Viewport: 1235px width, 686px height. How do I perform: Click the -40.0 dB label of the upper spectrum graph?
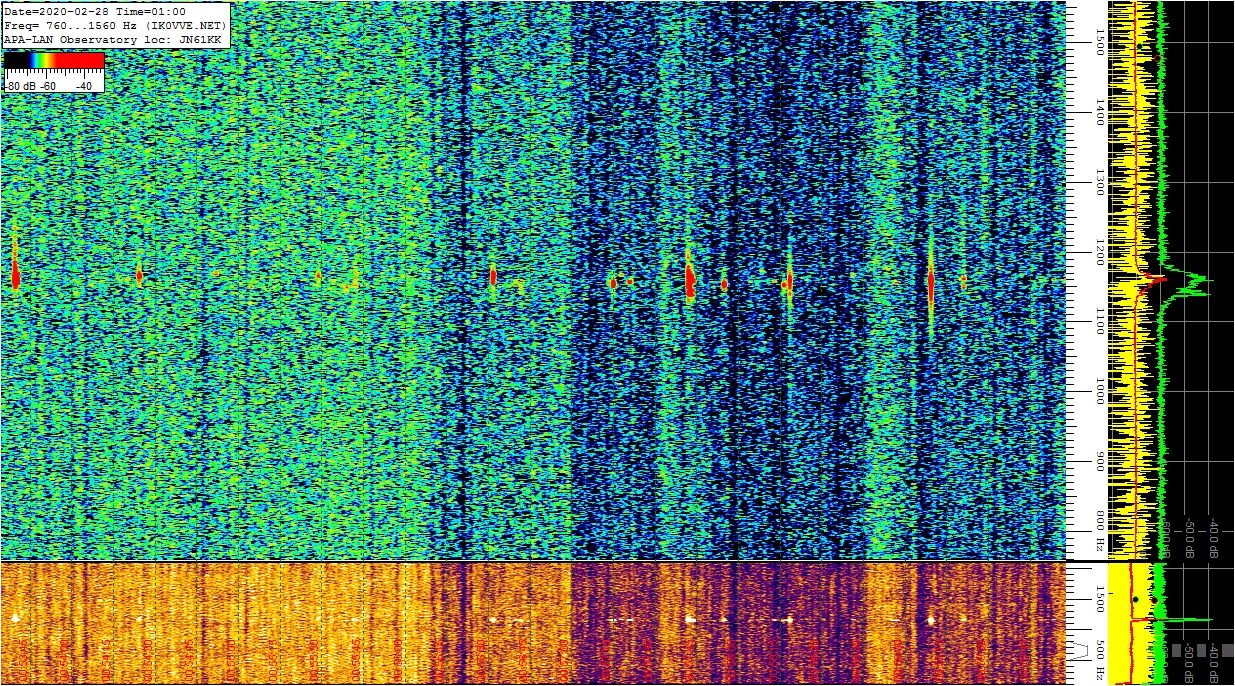(1214, 538)
